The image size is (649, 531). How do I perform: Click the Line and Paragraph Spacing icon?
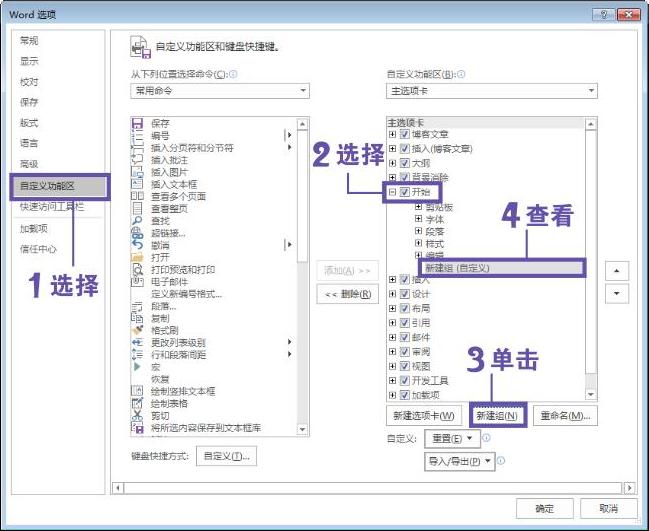pos(137,355)
